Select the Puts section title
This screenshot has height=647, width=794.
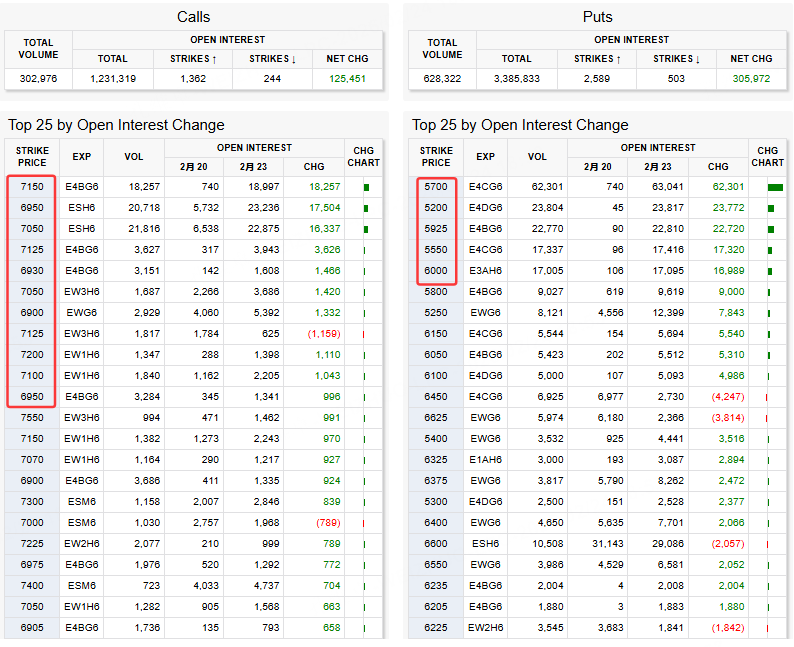point(598,17)
